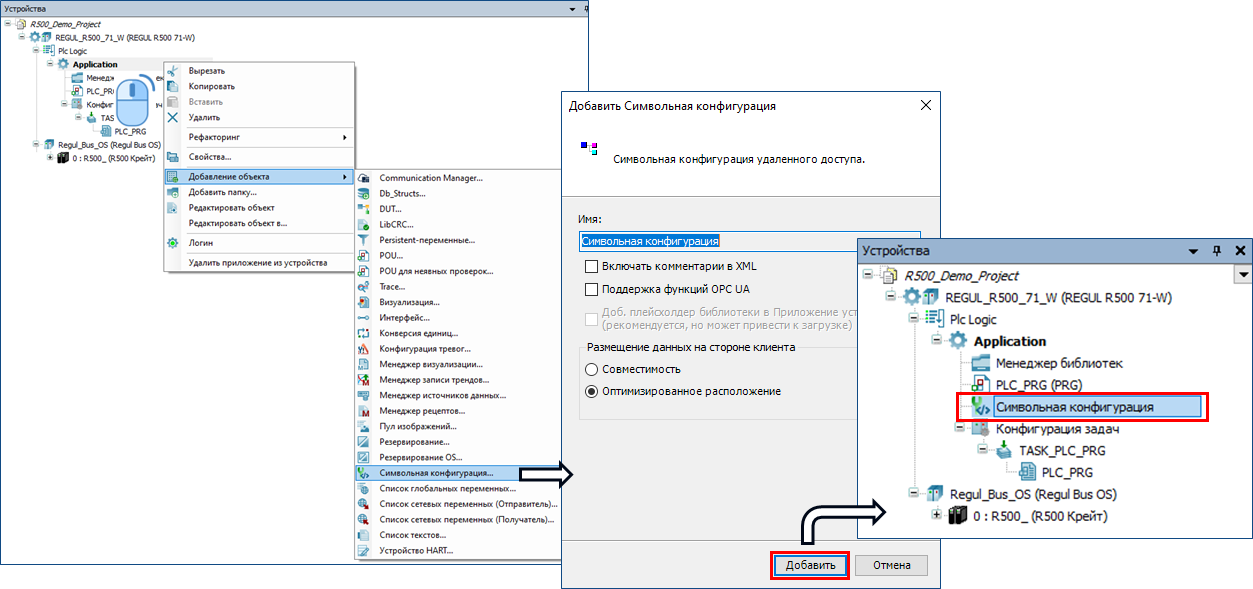The height and width of the screenshot is (589, 1253).
Task: Collapse the Application node in right tree
Action: click(x=937, y=341)
